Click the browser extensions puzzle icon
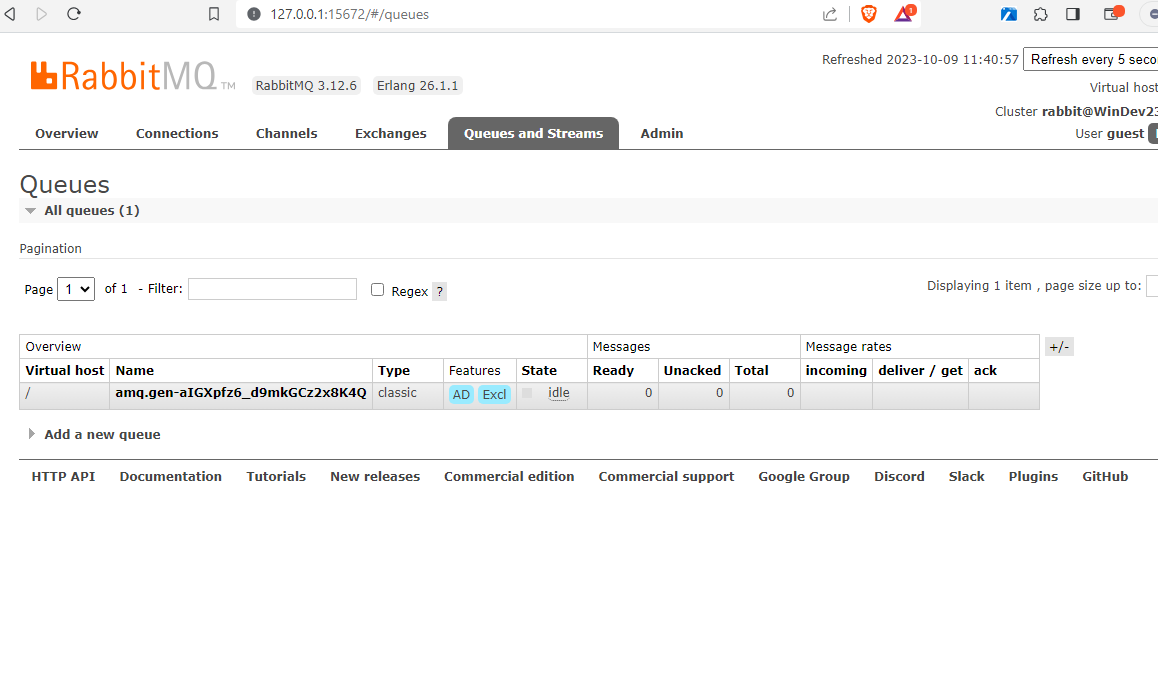 1041,14
